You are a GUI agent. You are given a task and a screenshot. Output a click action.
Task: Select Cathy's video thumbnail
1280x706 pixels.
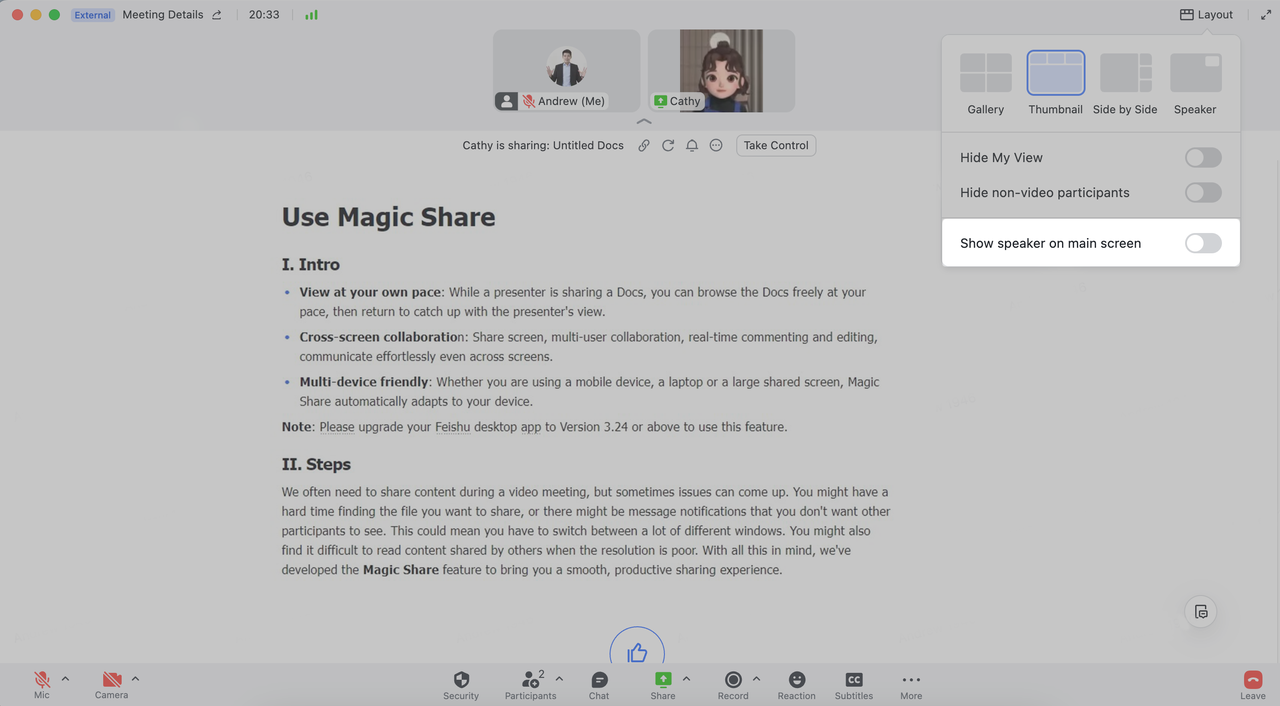click(721, 70)
